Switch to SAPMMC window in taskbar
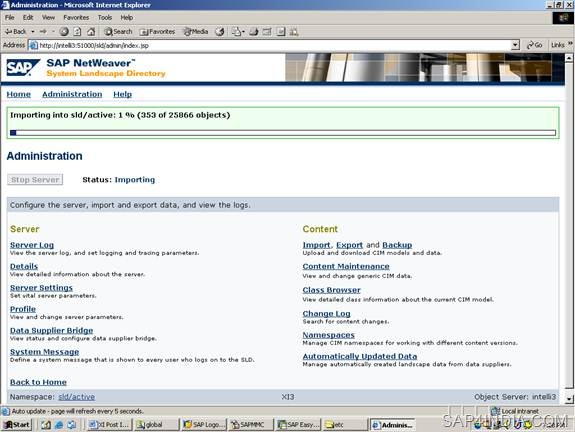The image size is (575, 432). pyautogui.click(x=251, y=424)
